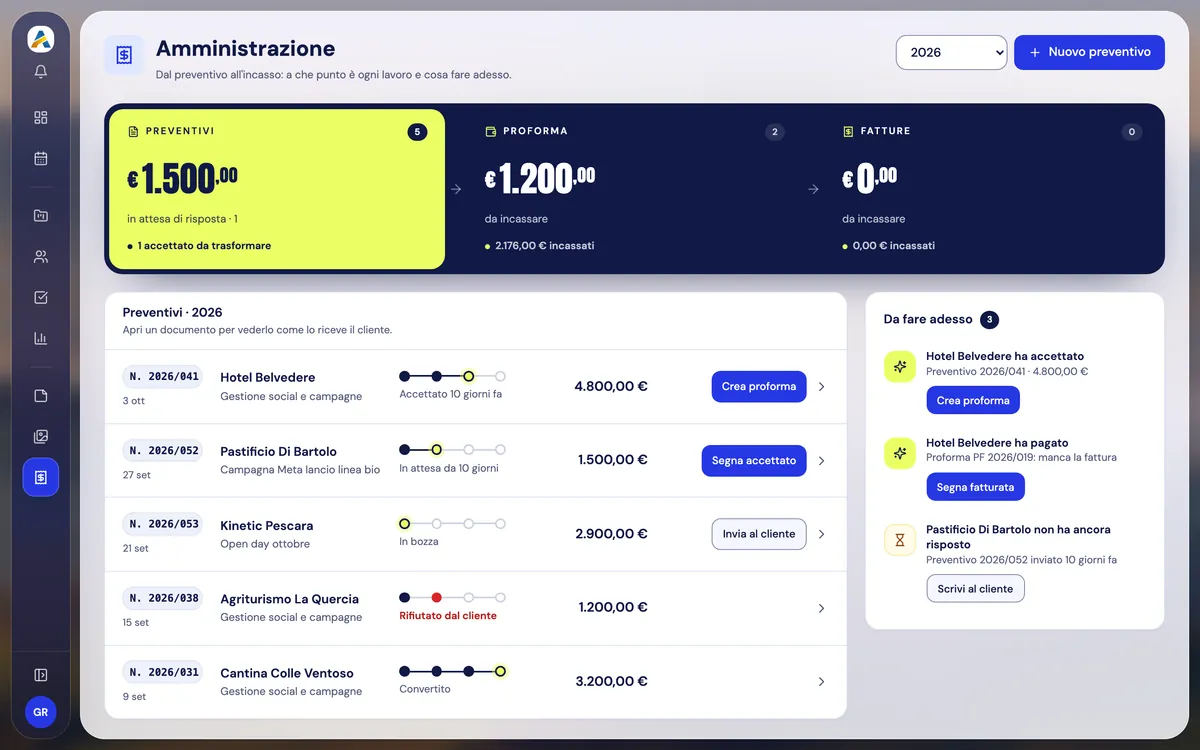Image resolution: width=1200 pixels, height=750 pixels.
Task: Click the GR user avatar
Action: (41, 712)
